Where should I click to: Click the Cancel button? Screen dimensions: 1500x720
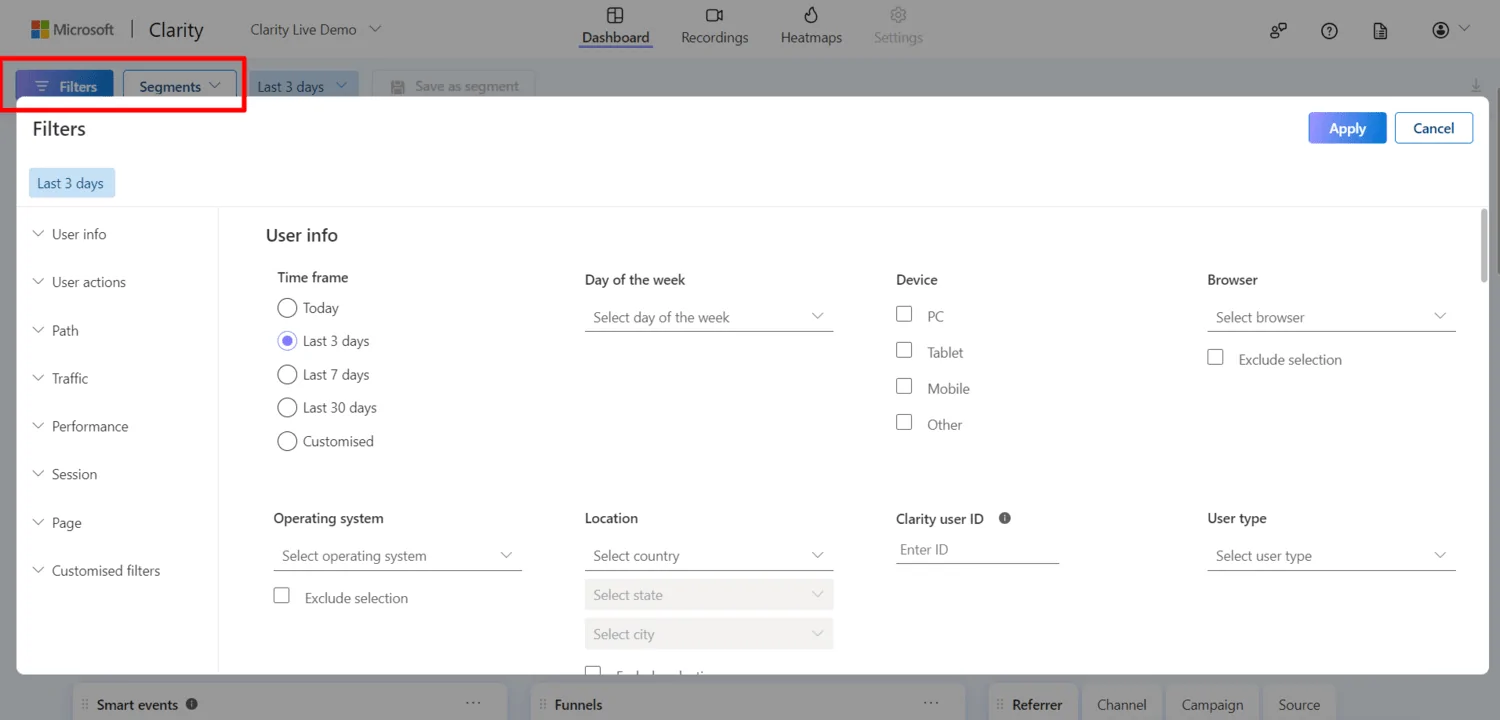(1433, 128)
